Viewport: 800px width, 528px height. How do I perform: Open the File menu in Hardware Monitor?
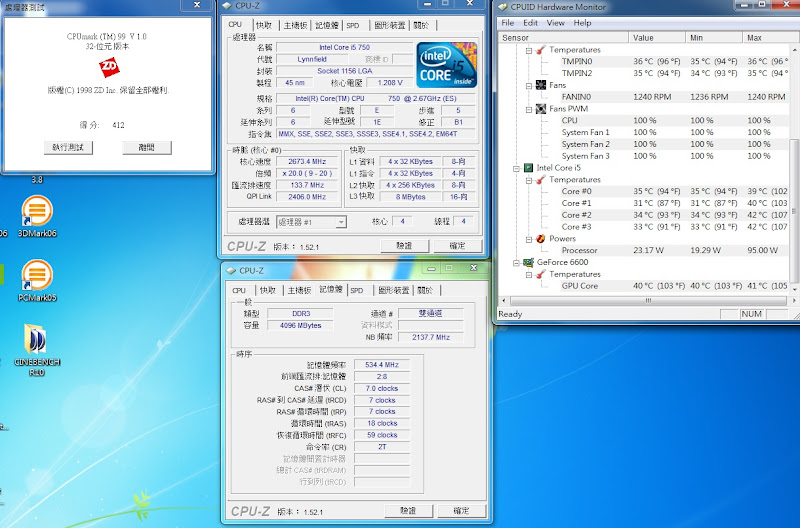pos(508,23)
